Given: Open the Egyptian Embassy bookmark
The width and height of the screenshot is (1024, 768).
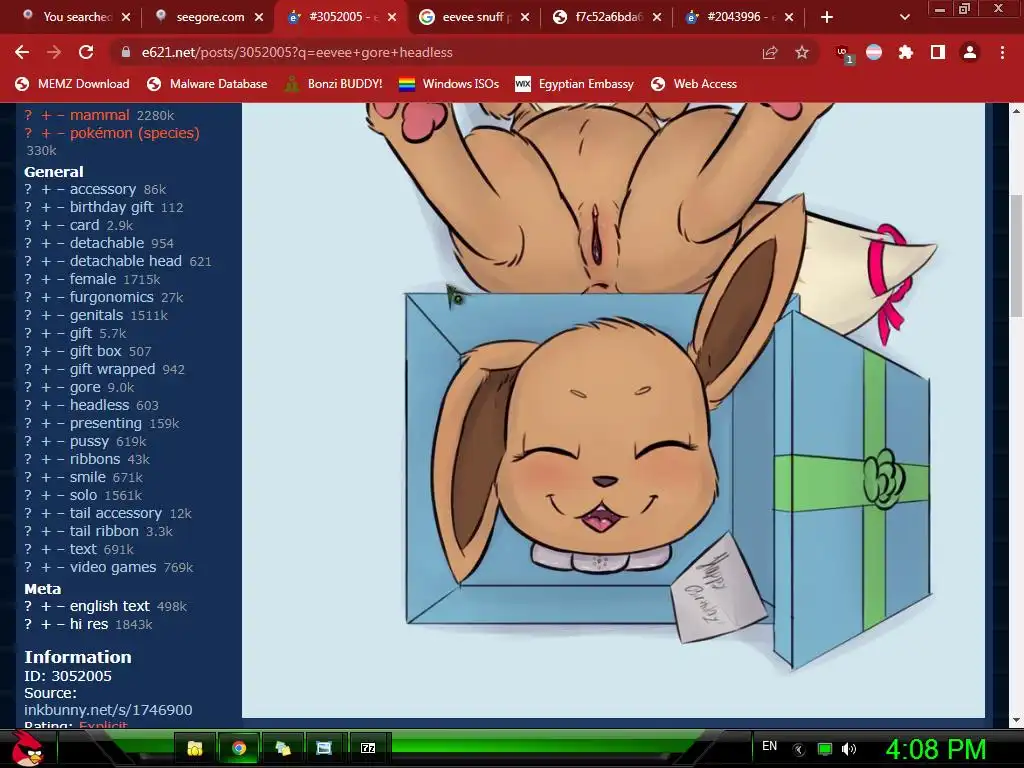Looking at the screenshot, I should [575, 84].
